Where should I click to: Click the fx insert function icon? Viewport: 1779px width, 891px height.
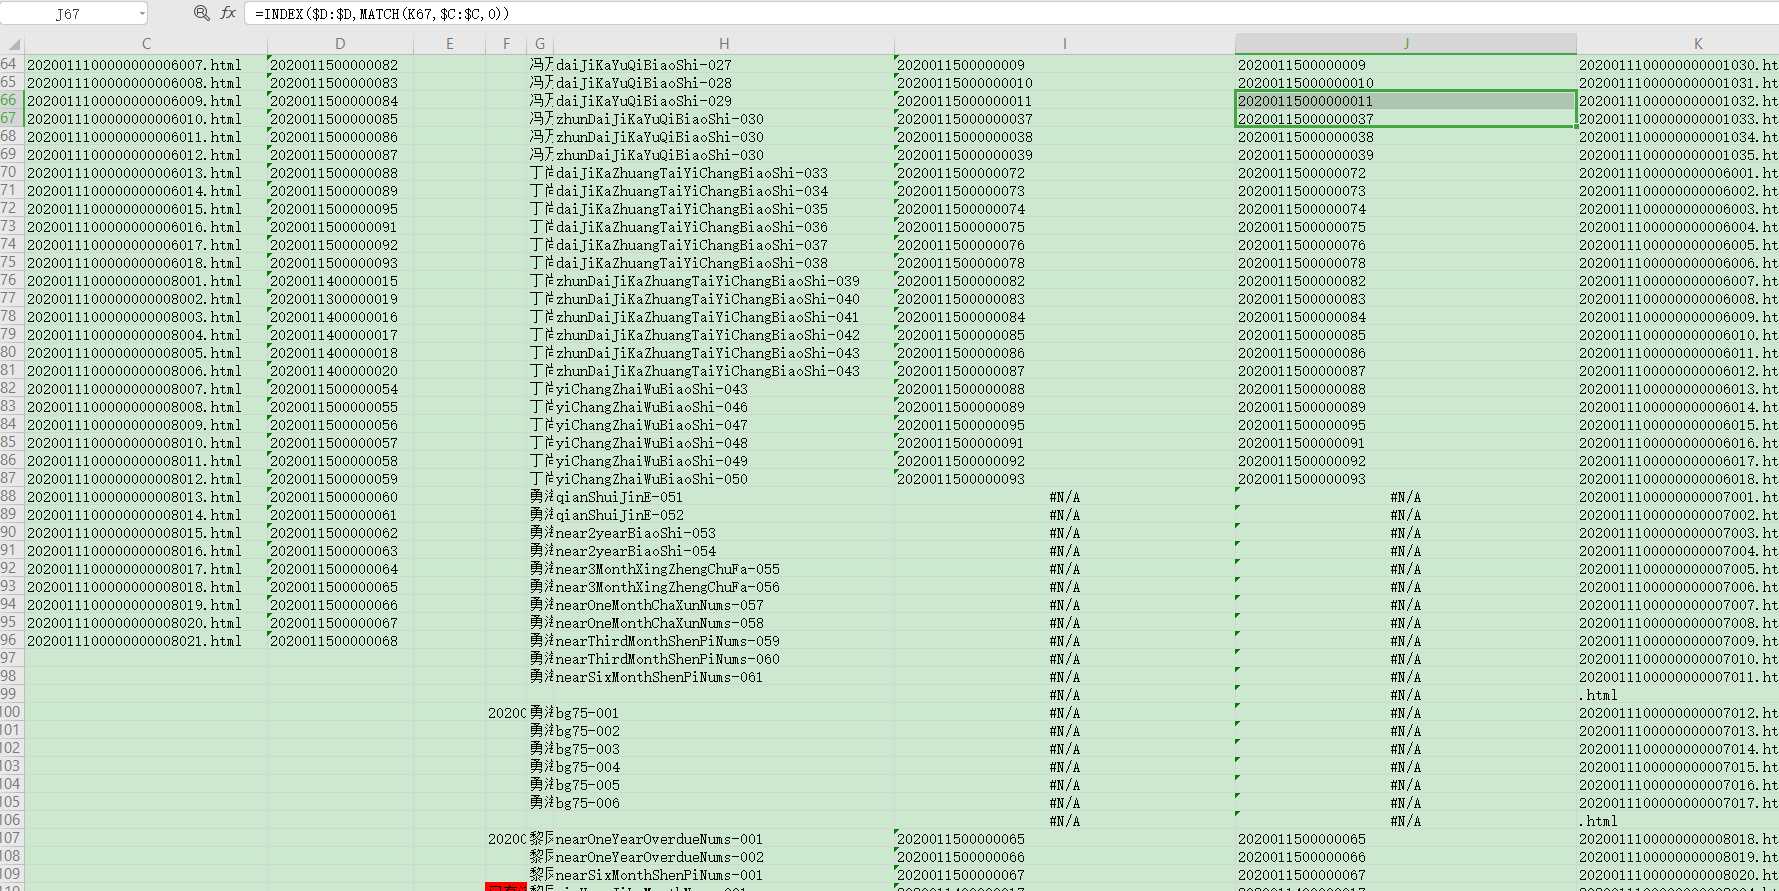coord(228,13)
